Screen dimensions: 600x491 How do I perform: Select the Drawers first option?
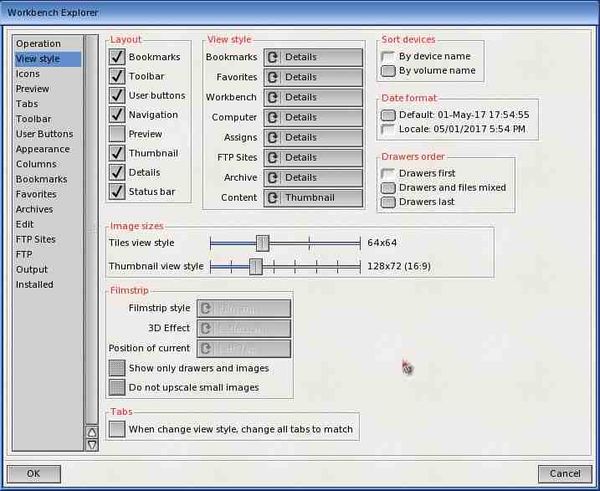(388, 173)
